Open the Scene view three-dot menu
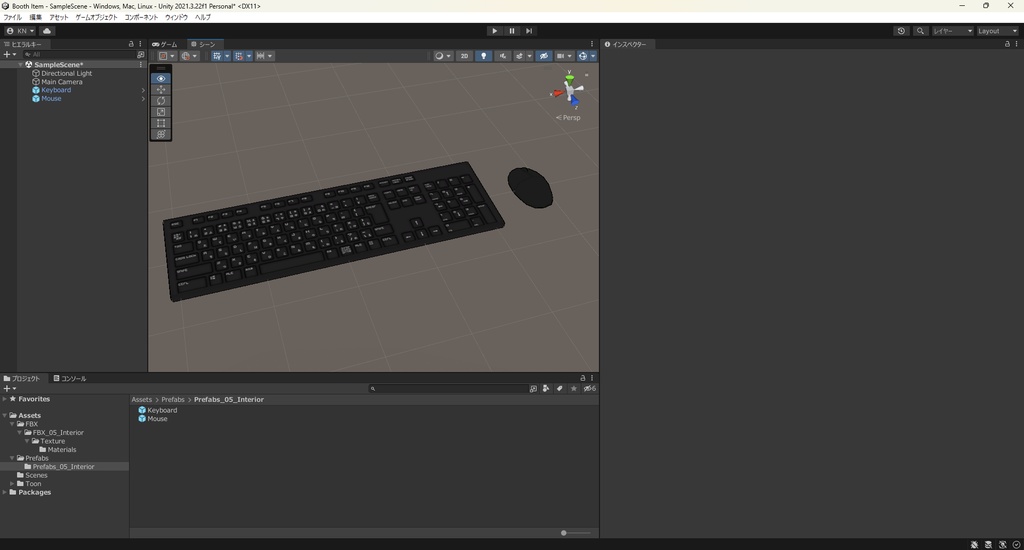The image size is (1024, 550). tap(592, 44)
